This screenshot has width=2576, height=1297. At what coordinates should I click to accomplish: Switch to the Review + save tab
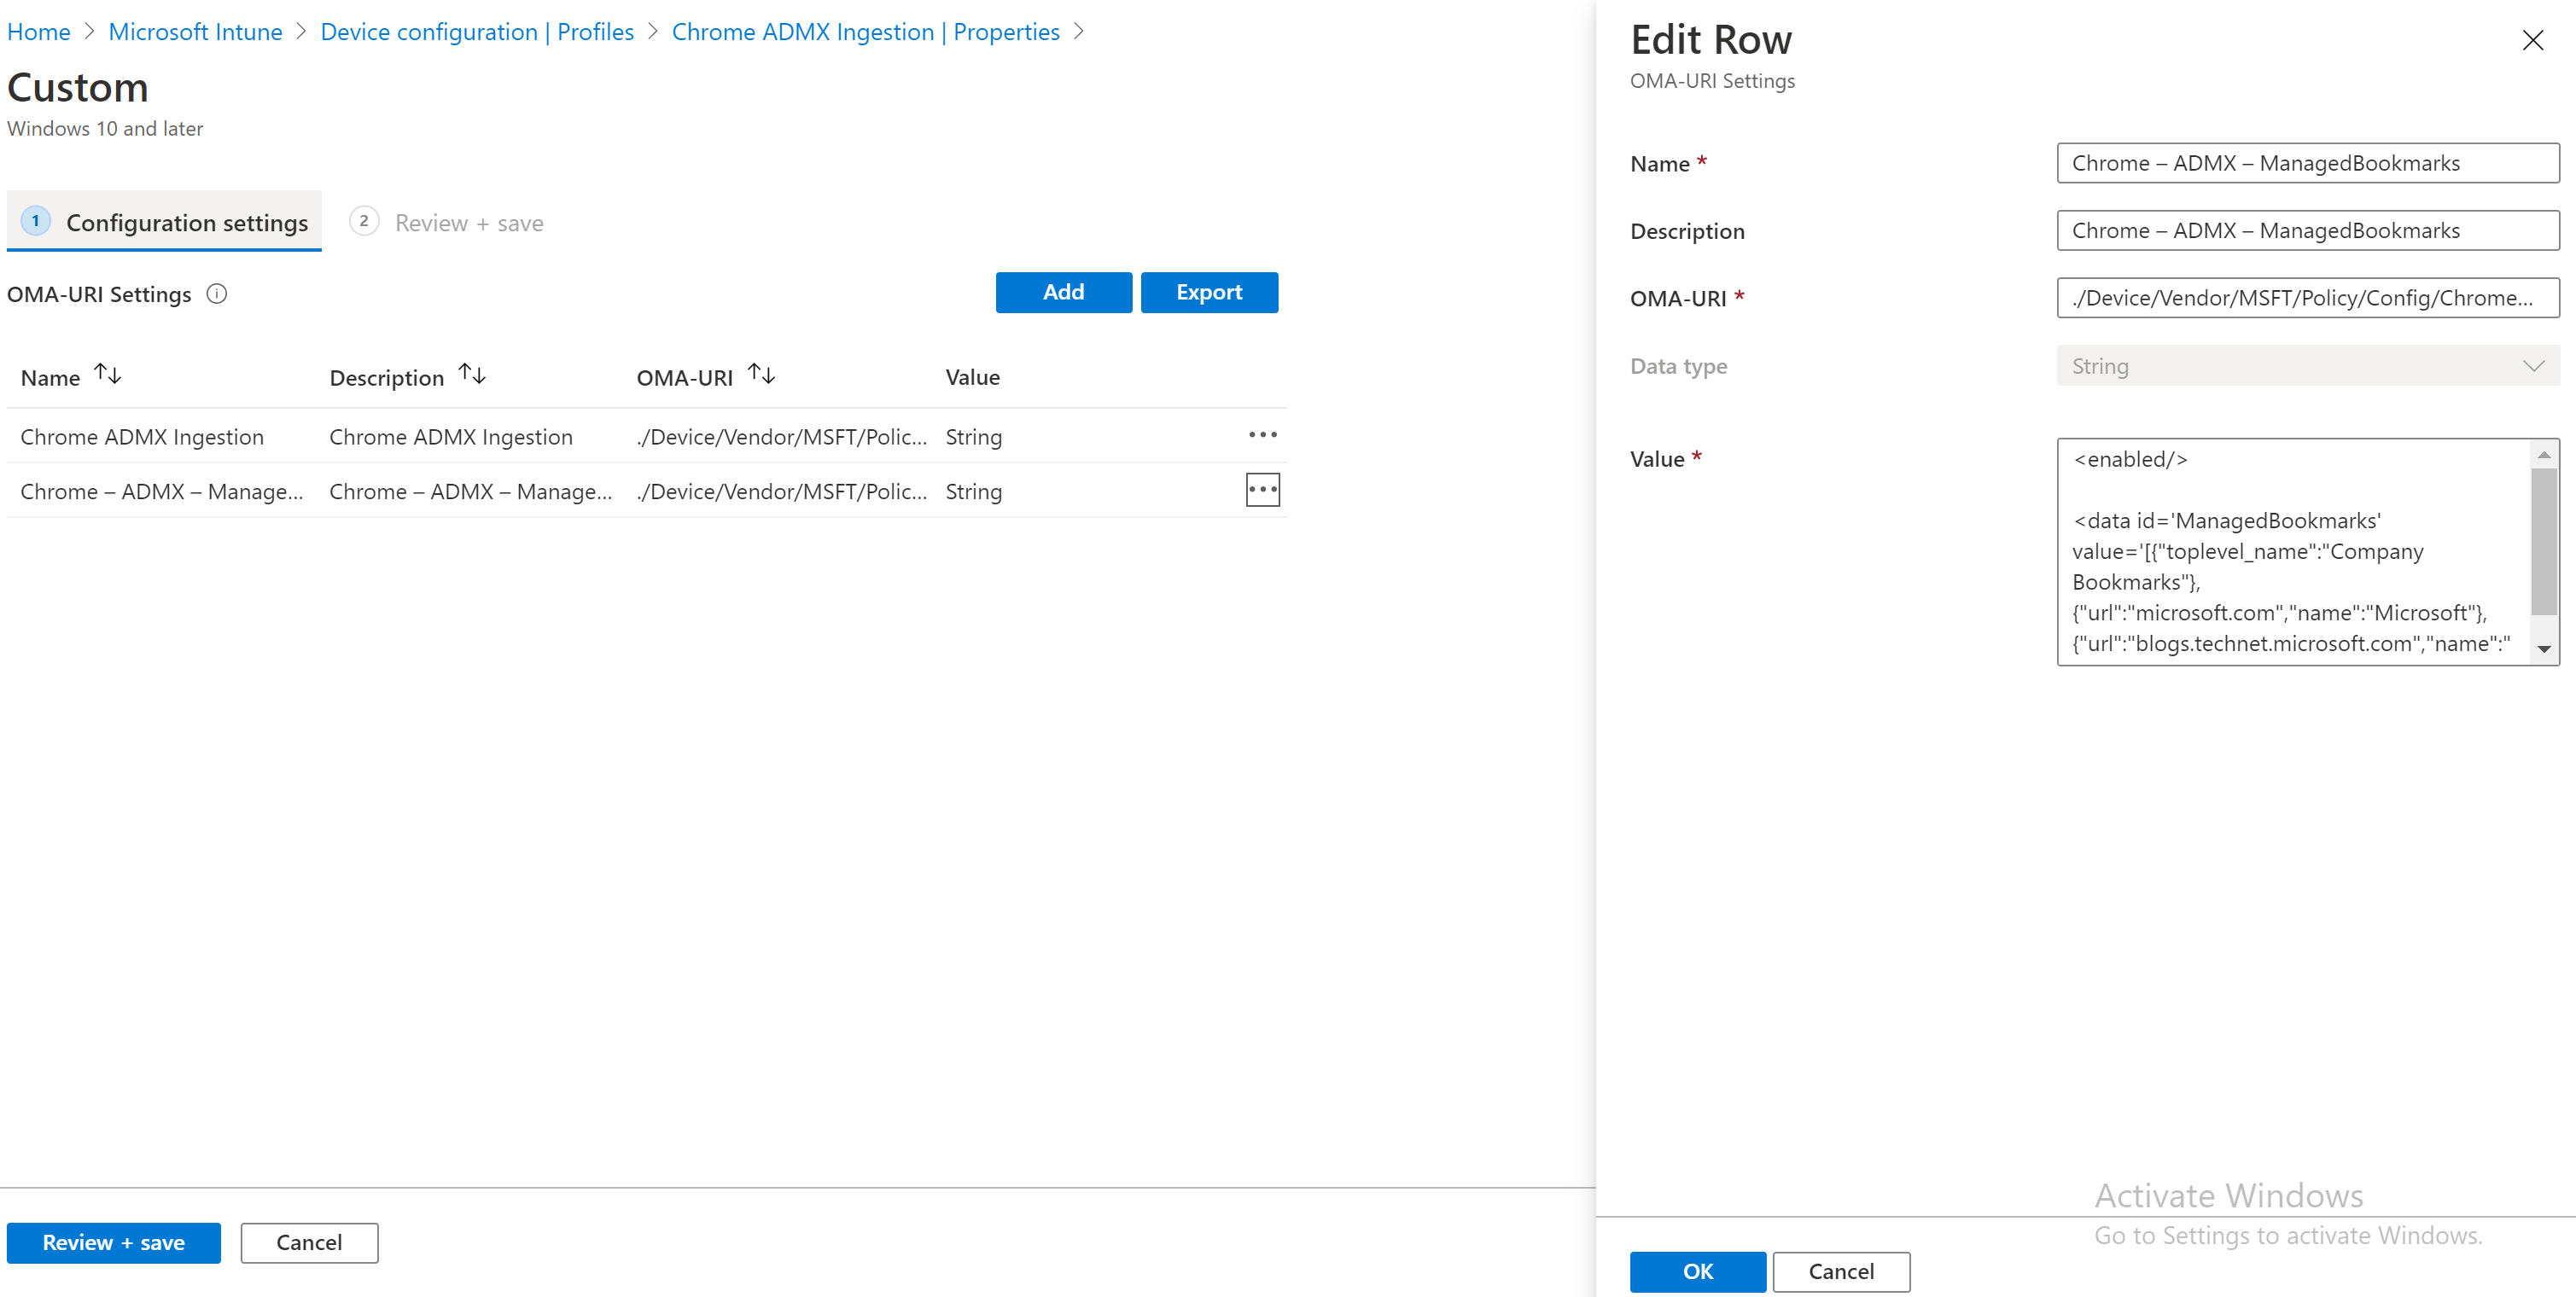468,222
